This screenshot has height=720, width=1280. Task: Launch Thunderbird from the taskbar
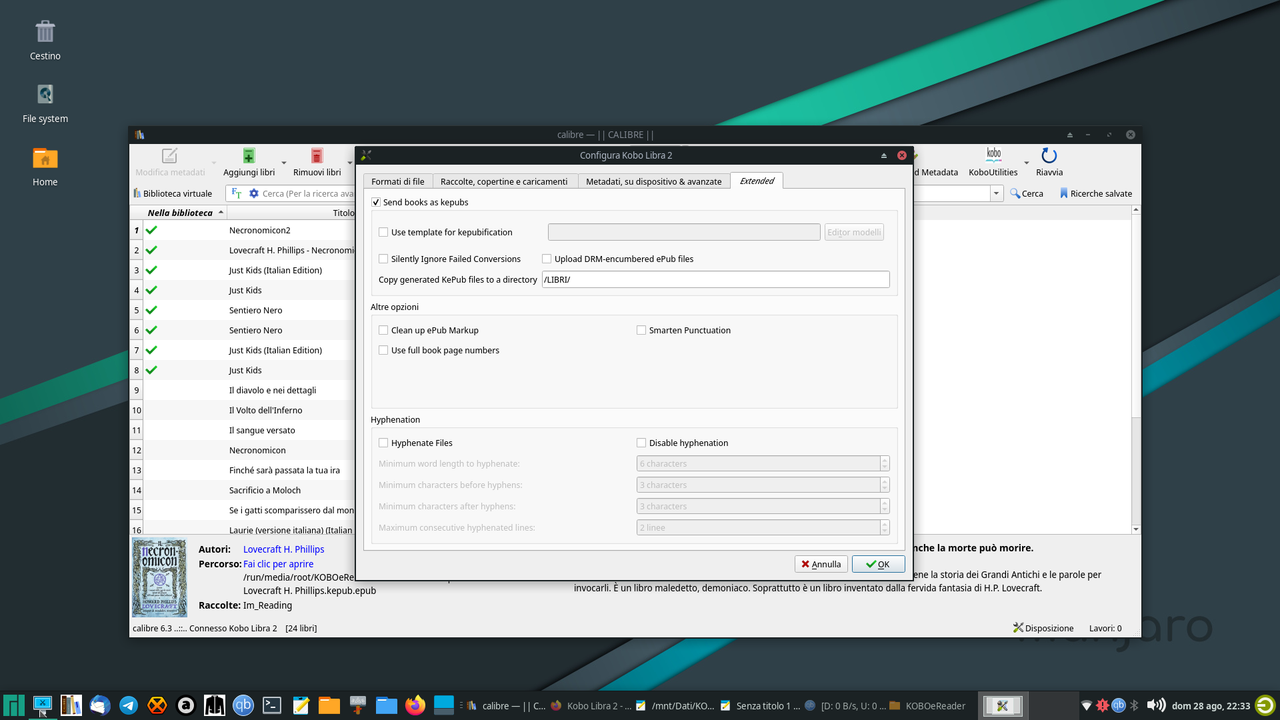click(x=100, y=705)
